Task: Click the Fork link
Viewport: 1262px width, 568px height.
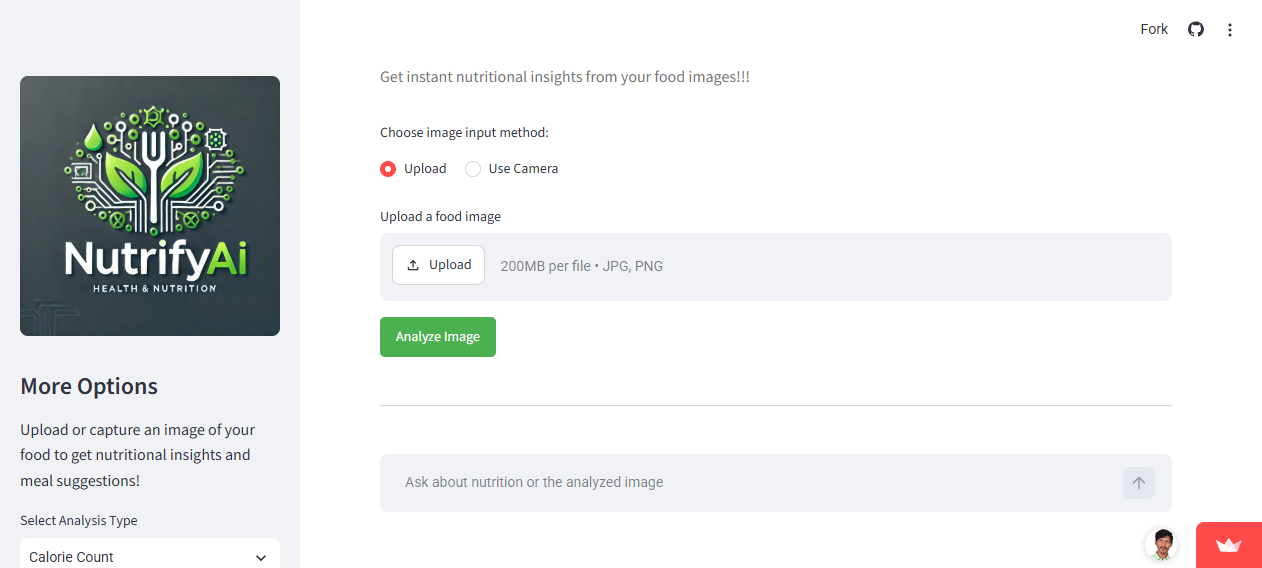Action: (1154, 29)
